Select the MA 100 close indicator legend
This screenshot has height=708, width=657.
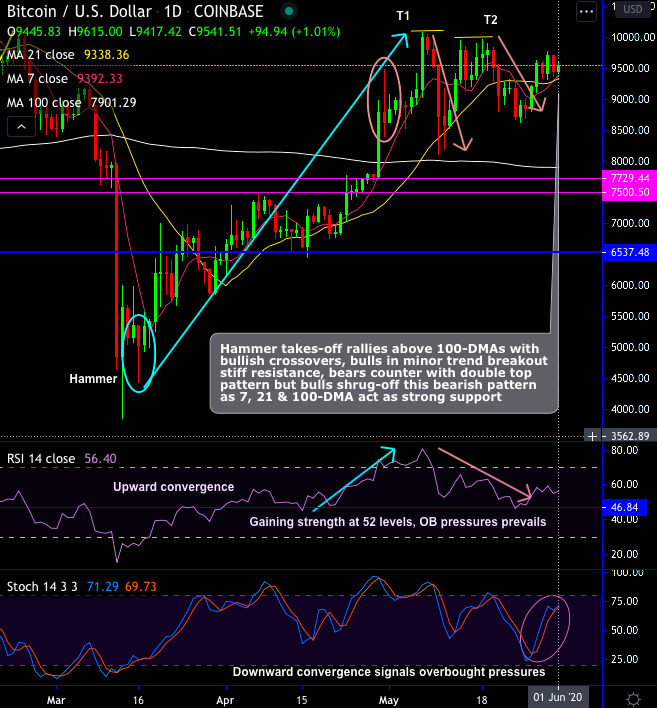coord(44,102)
